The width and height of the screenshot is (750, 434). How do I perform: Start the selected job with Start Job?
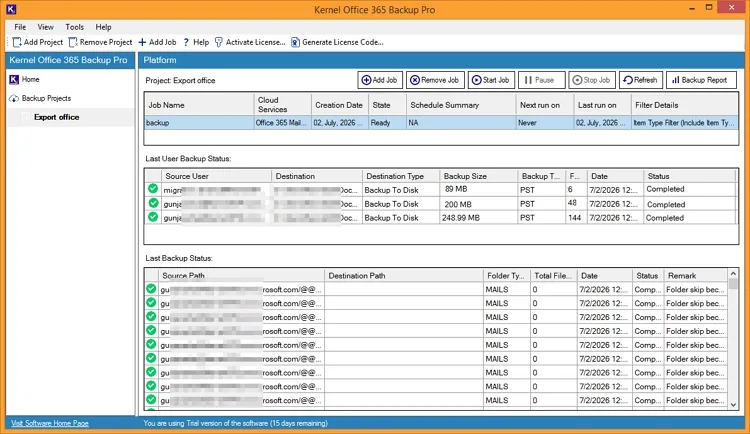(x=491, y=80)
